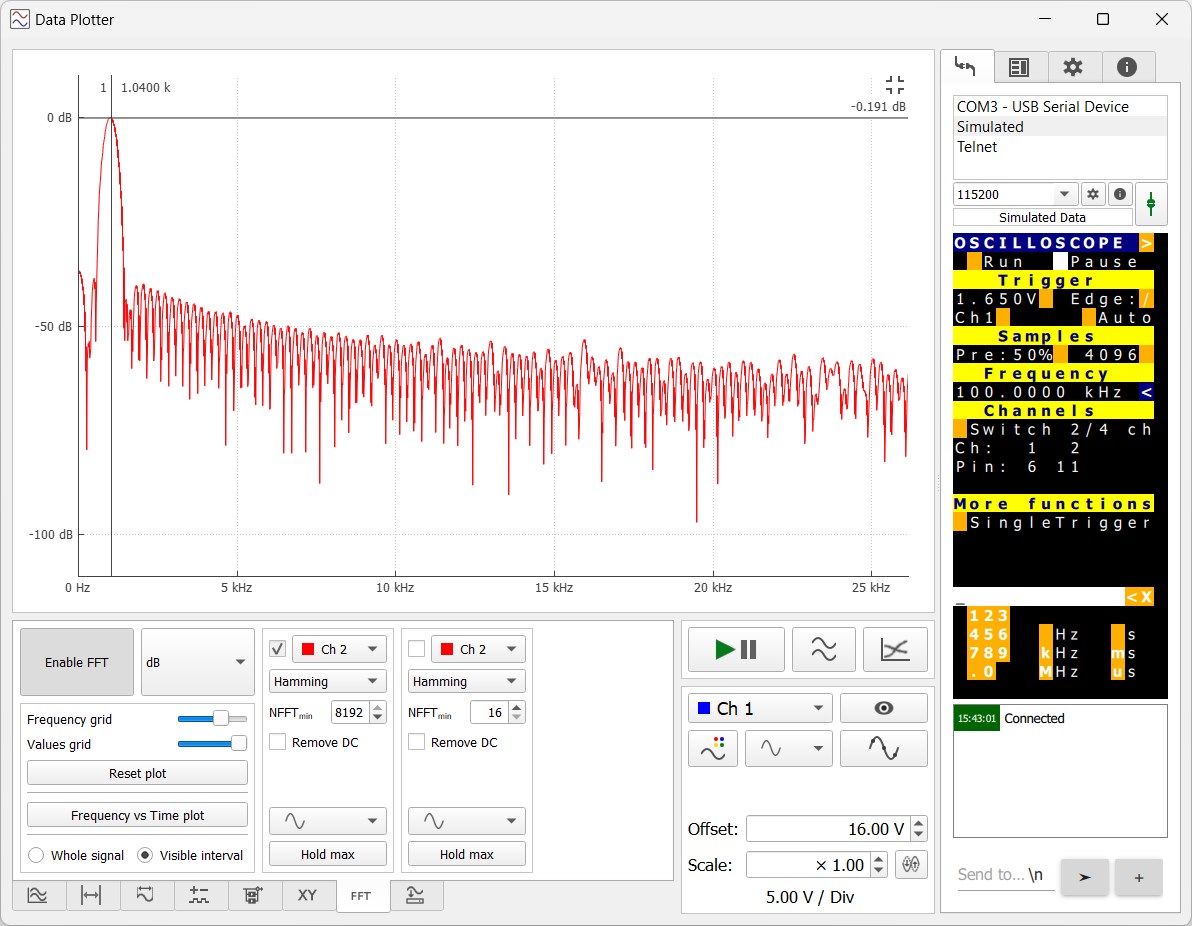The width and height of the screenshot is (1192, 926).
Task: Switch to the XY tab
Action: pyautogui.click(x=307, y=895)
